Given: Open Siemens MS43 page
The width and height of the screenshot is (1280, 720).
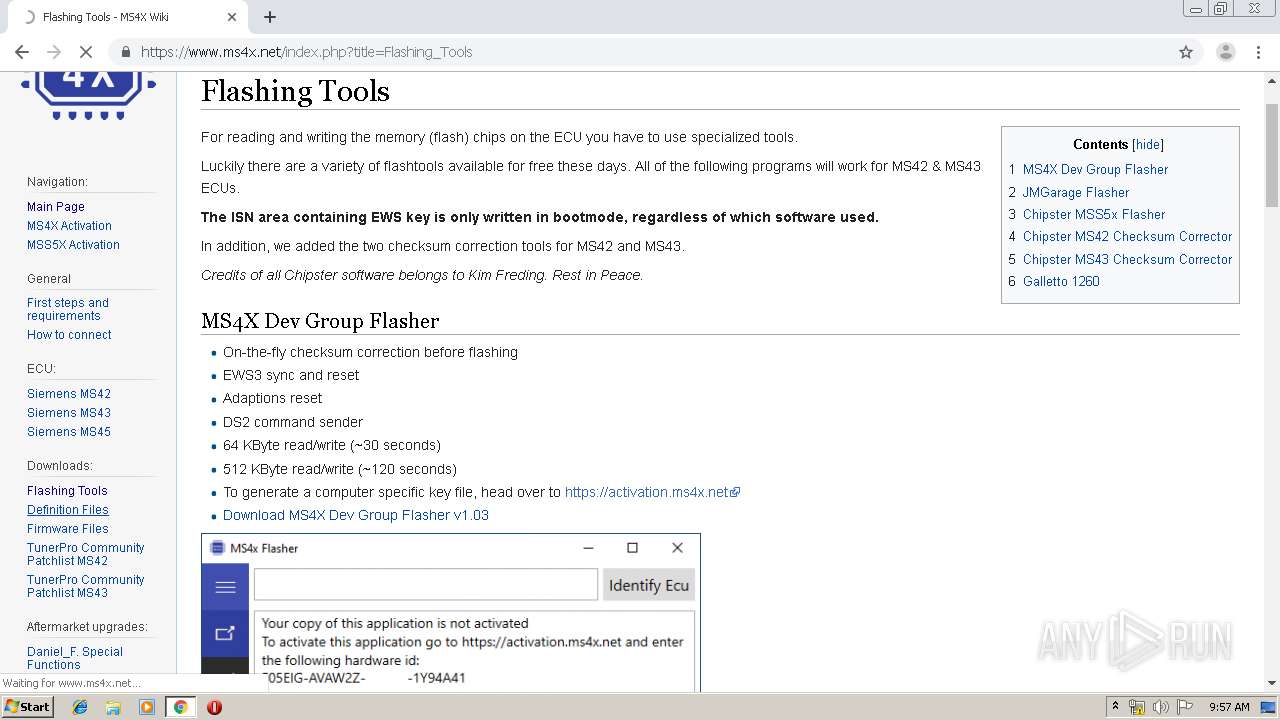Looking at the screenshot, I should point(69,413).
